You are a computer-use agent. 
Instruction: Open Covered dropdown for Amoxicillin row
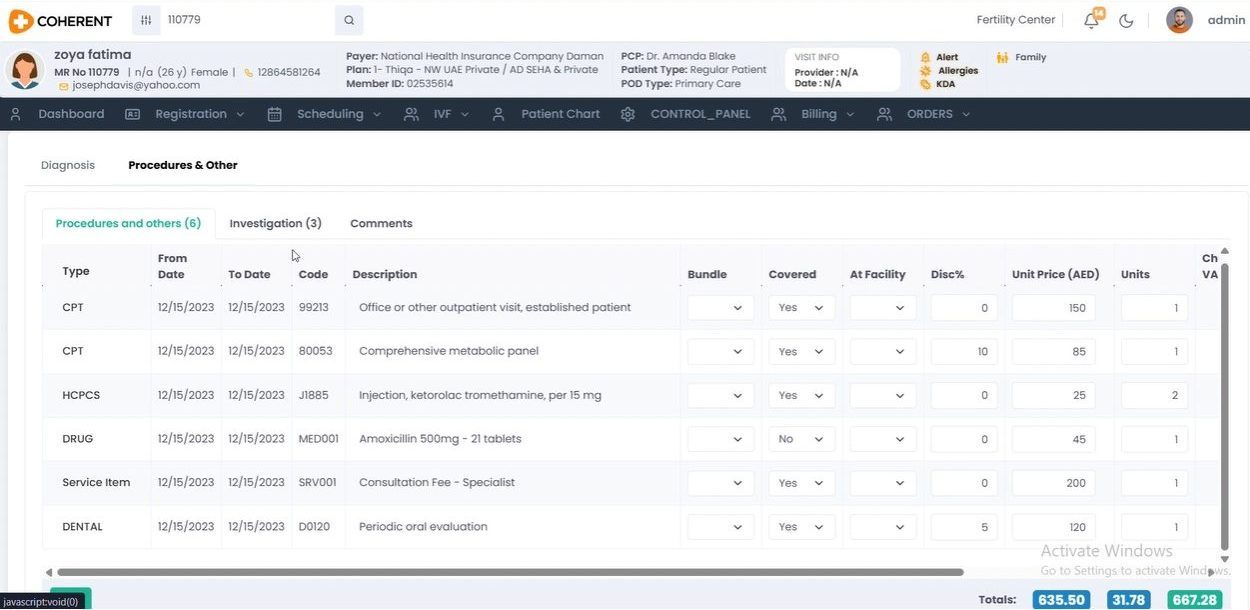point(801,439)
